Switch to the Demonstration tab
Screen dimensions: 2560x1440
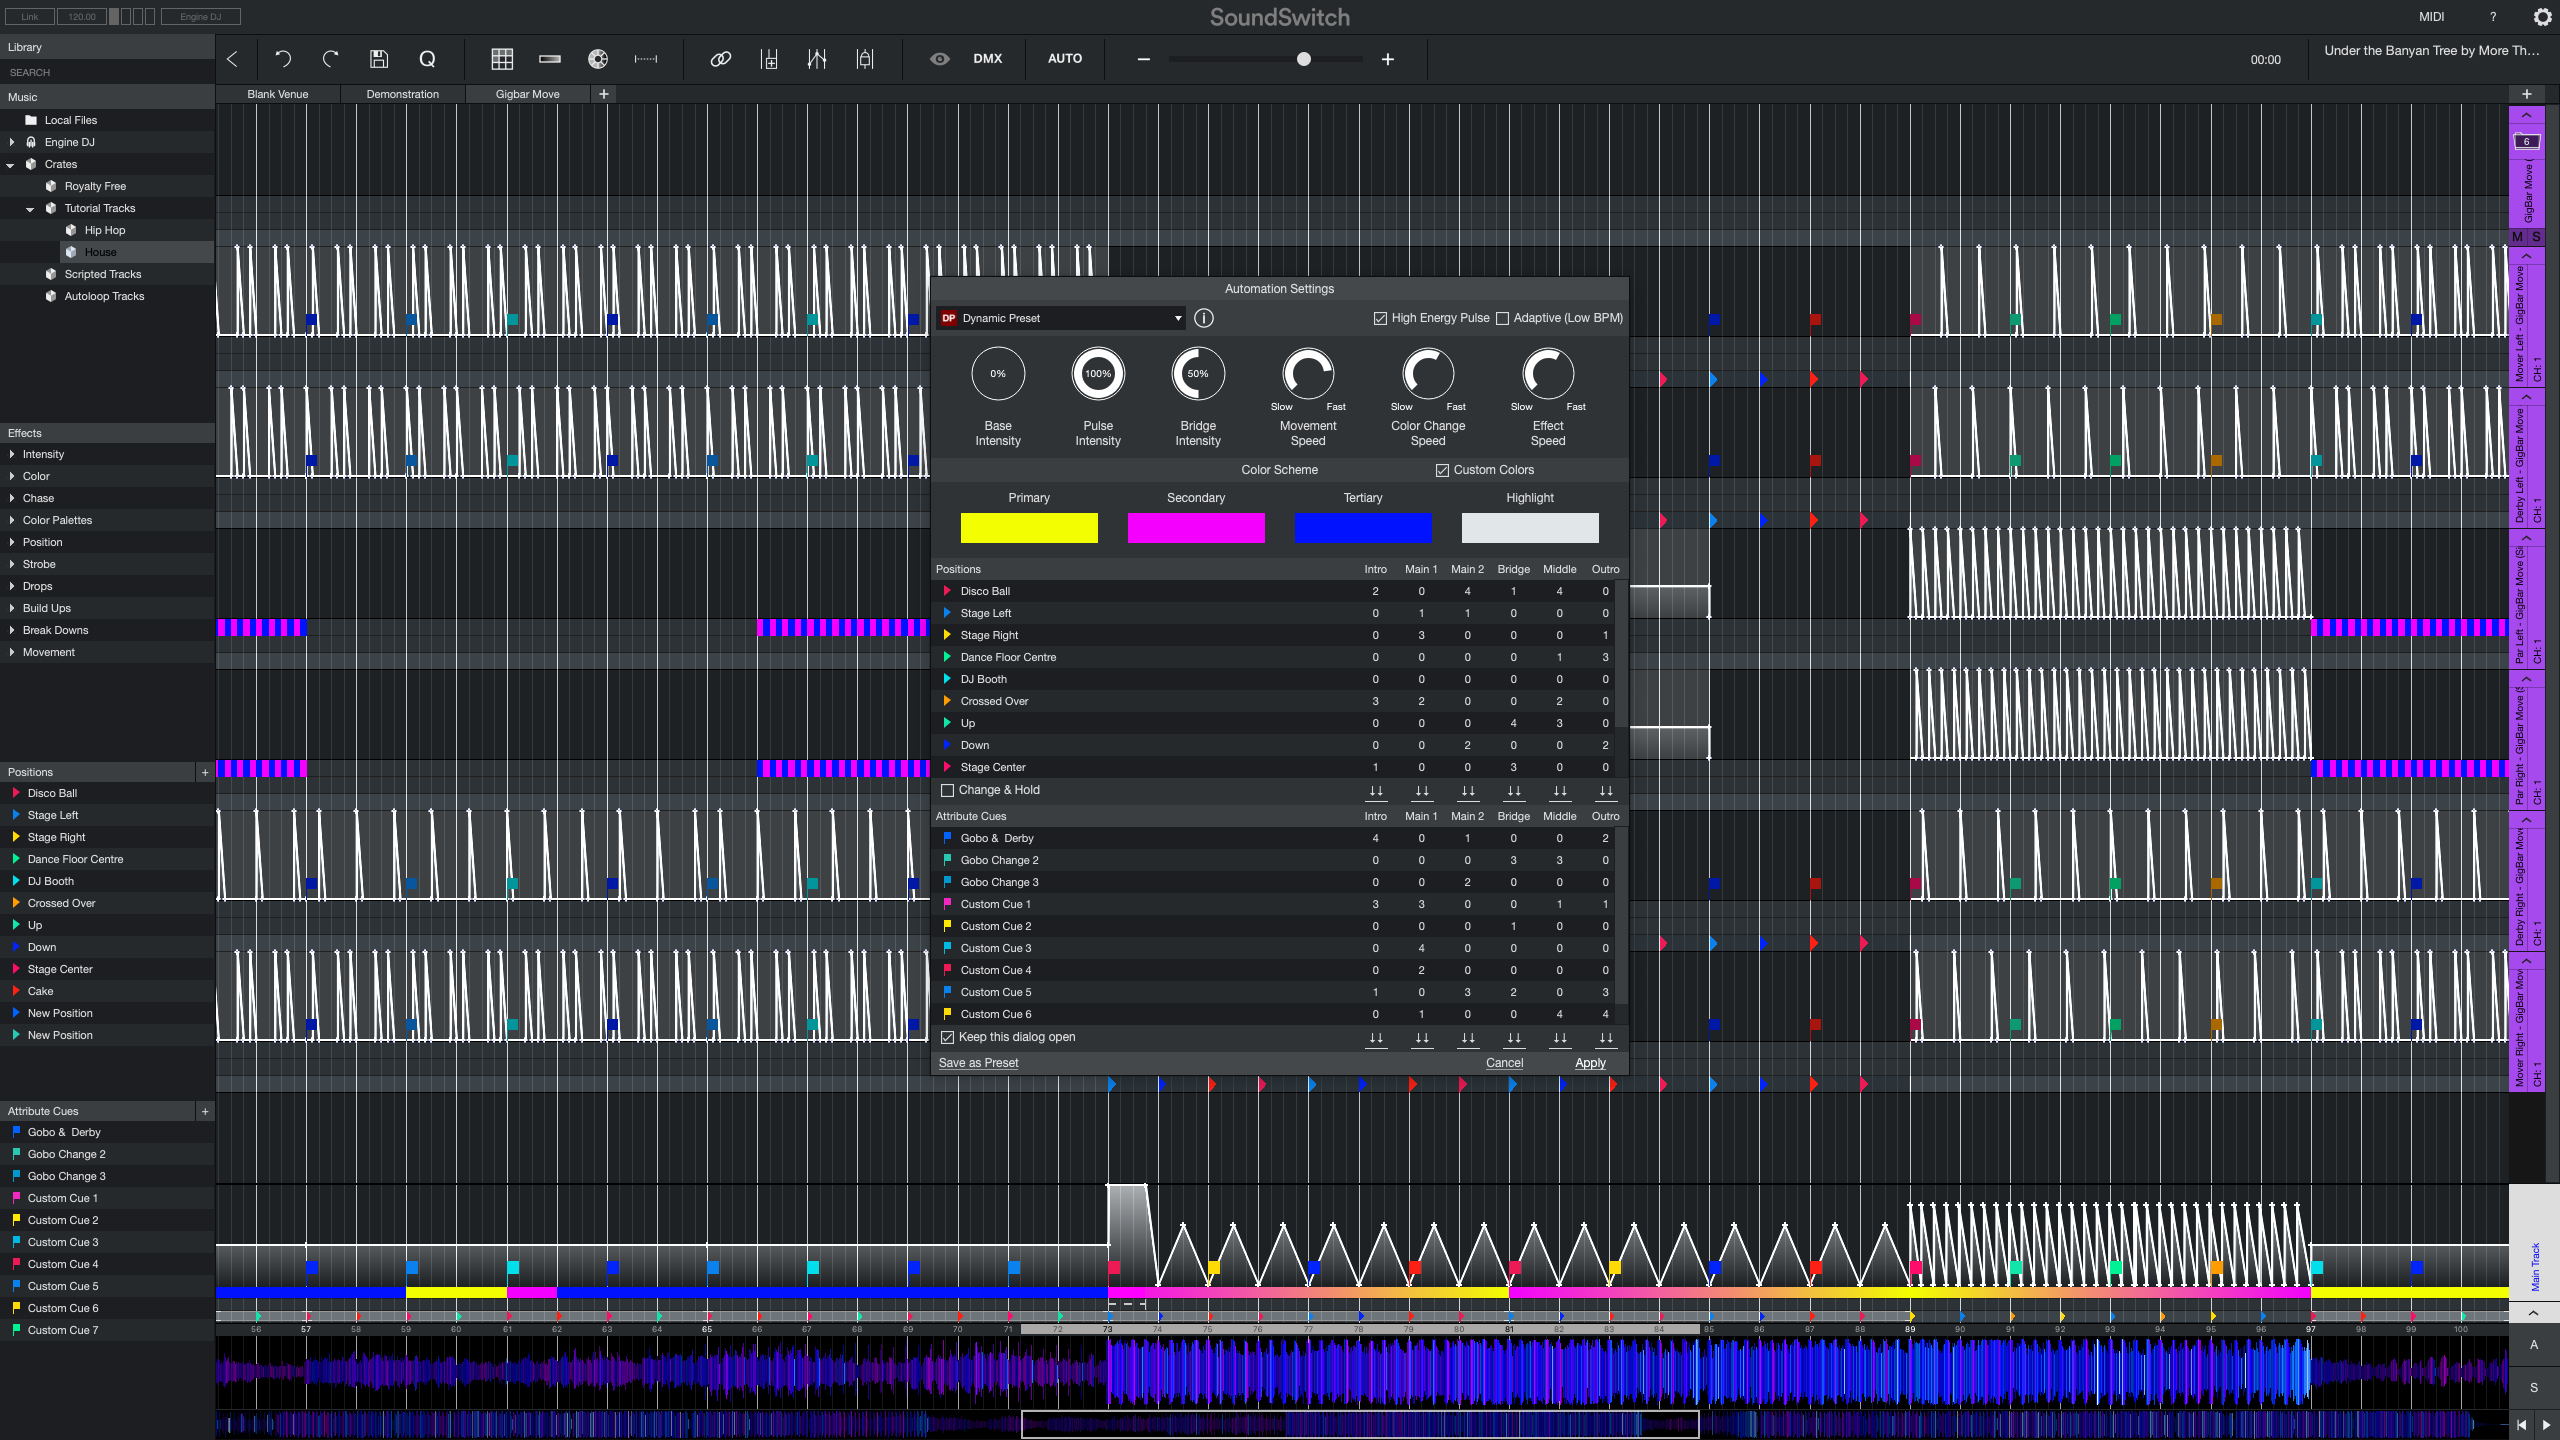click(402, 94)
